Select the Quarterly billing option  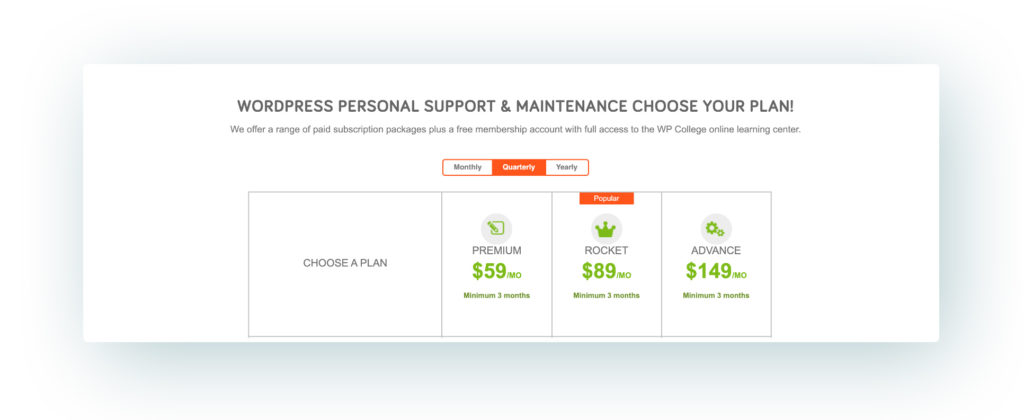coord(519,167)
